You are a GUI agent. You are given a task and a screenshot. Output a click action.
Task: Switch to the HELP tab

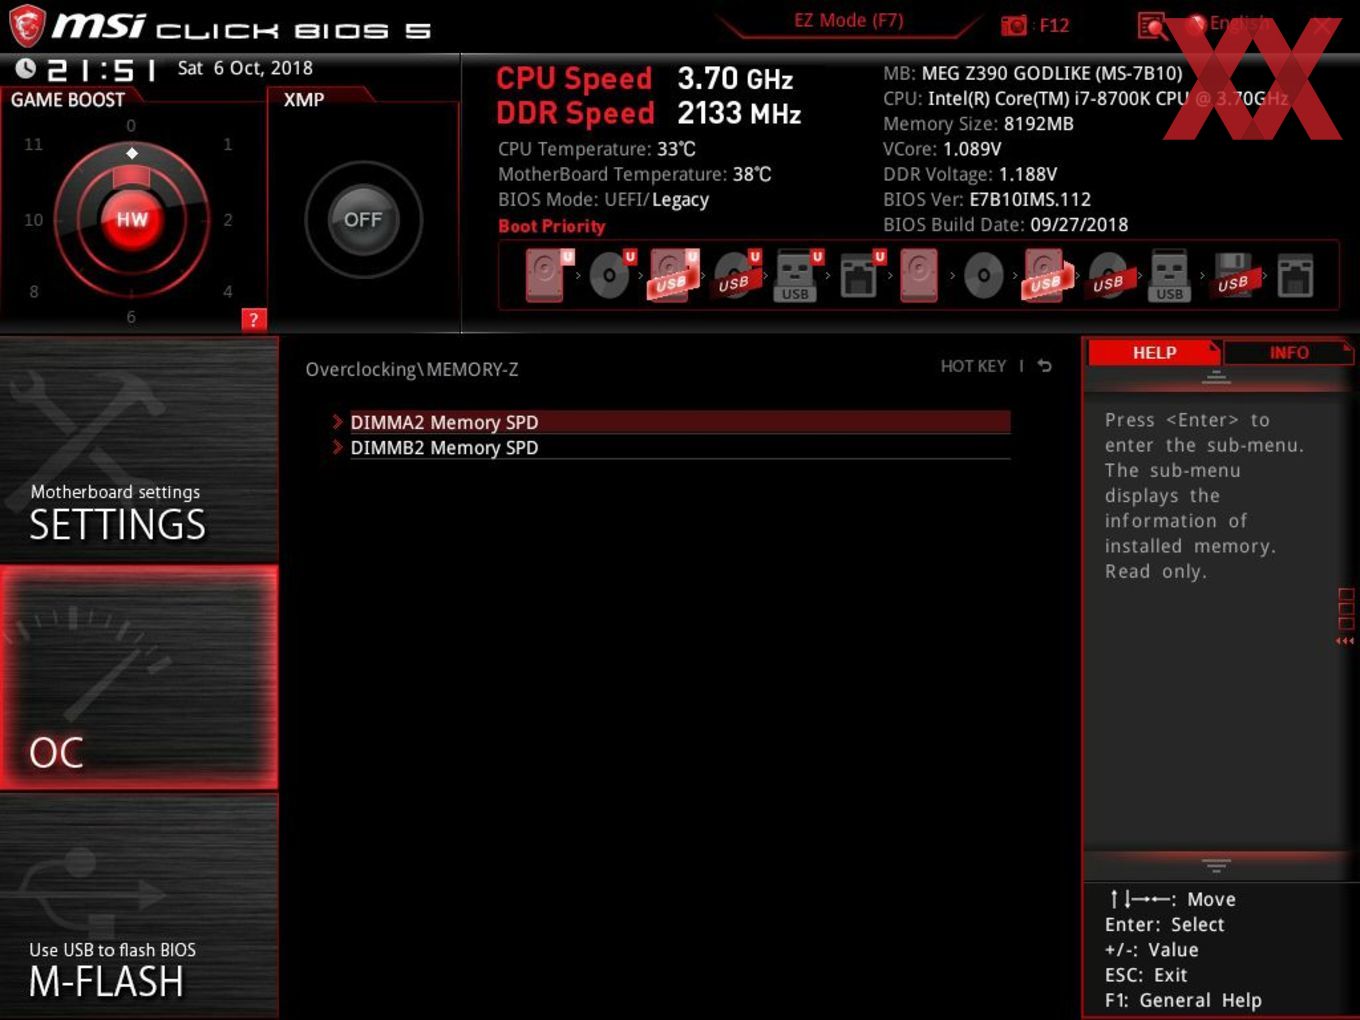[1154, 352]
